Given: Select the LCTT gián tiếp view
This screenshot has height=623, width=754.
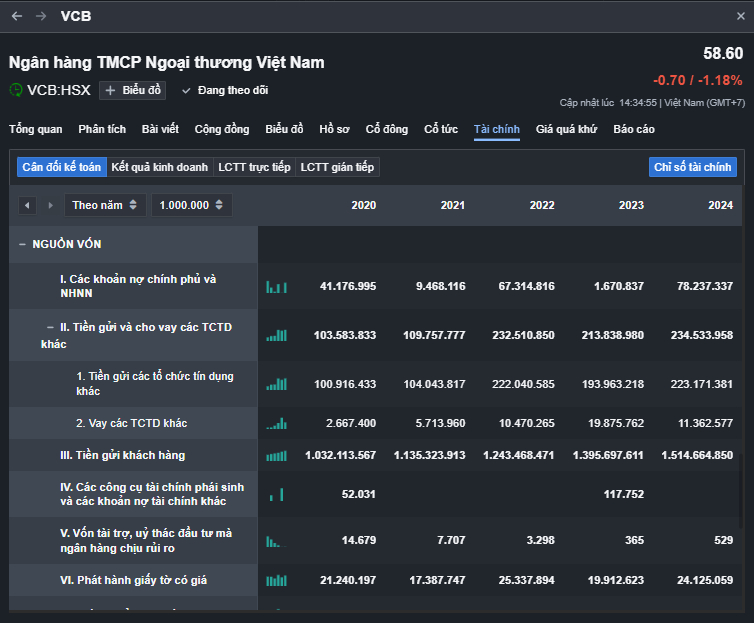Looking at the screenshot, I should [x=337, y=167].
